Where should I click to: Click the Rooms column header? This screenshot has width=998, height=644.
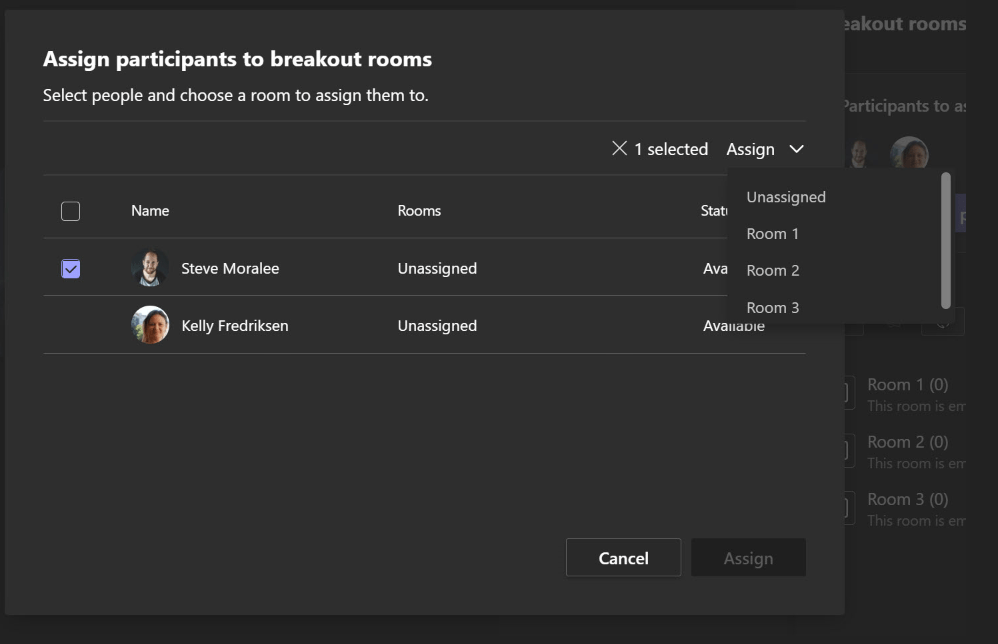(x=419, y=211)
